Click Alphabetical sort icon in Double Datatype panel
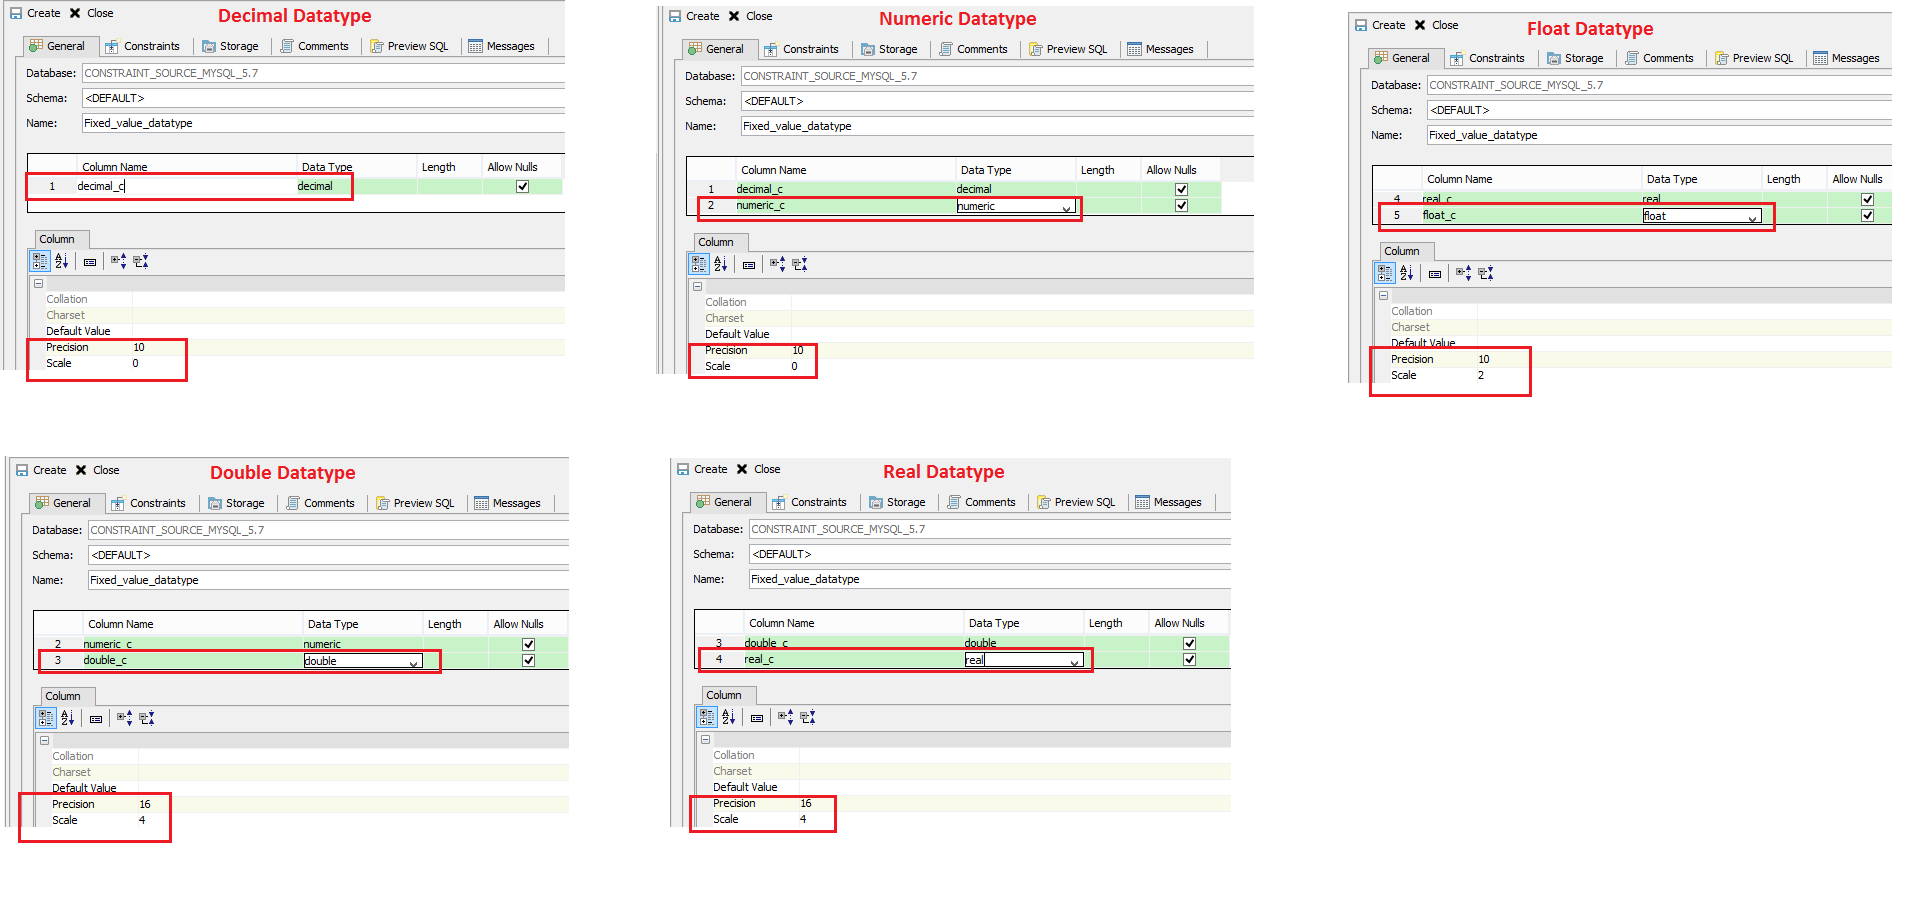 pos(68,718)
